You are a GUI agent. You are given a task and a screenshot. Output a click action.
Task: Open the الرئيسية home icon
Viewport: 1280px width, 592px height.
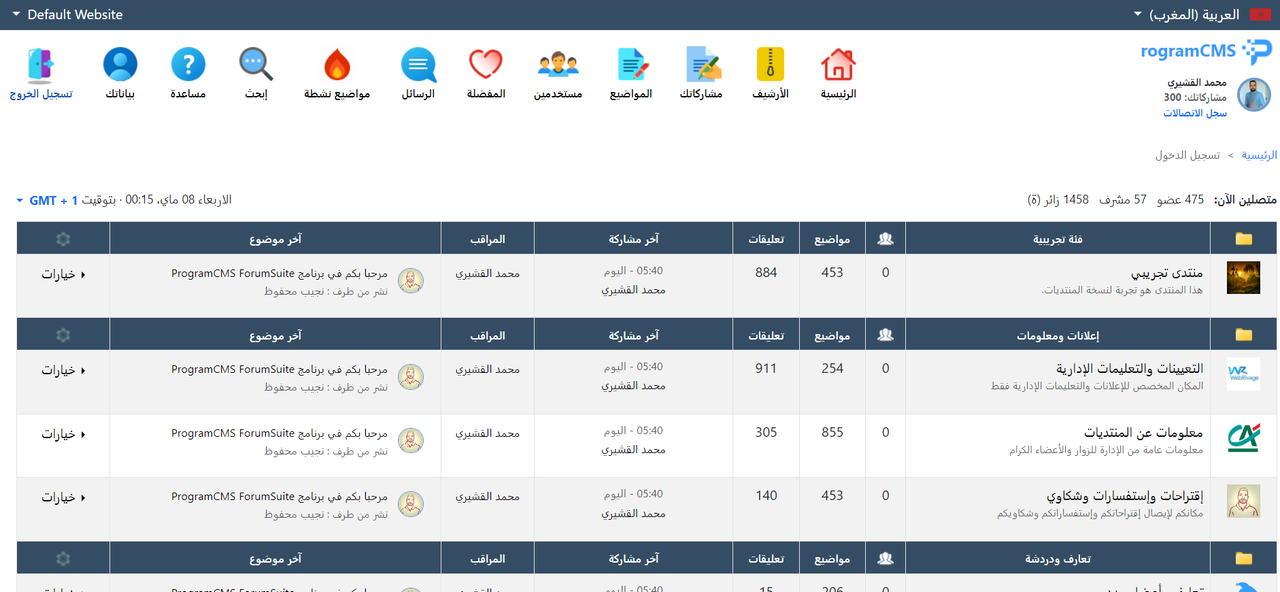click(x=838, y=65)
